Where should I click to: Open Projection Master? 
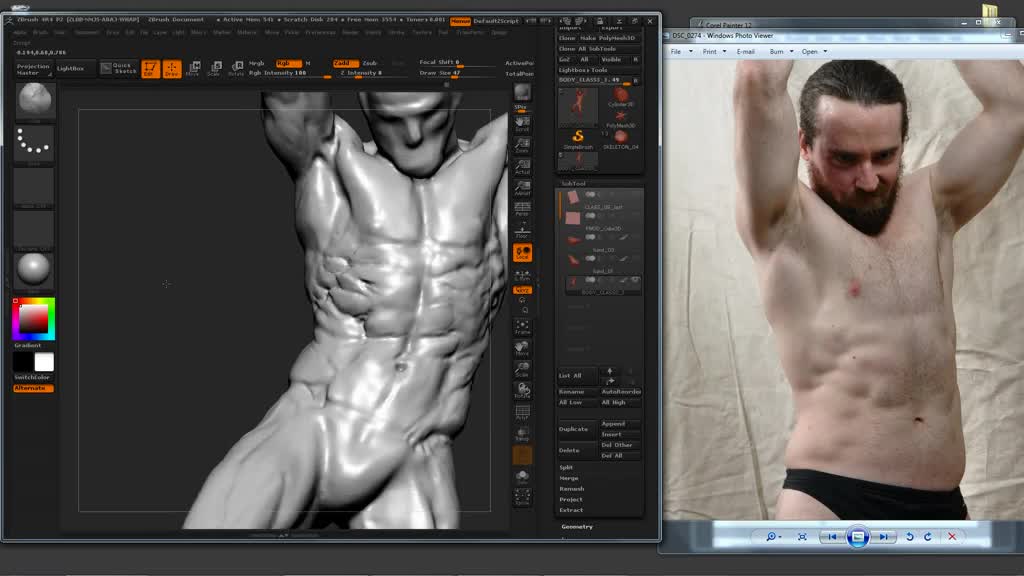(x=33, y=69)
